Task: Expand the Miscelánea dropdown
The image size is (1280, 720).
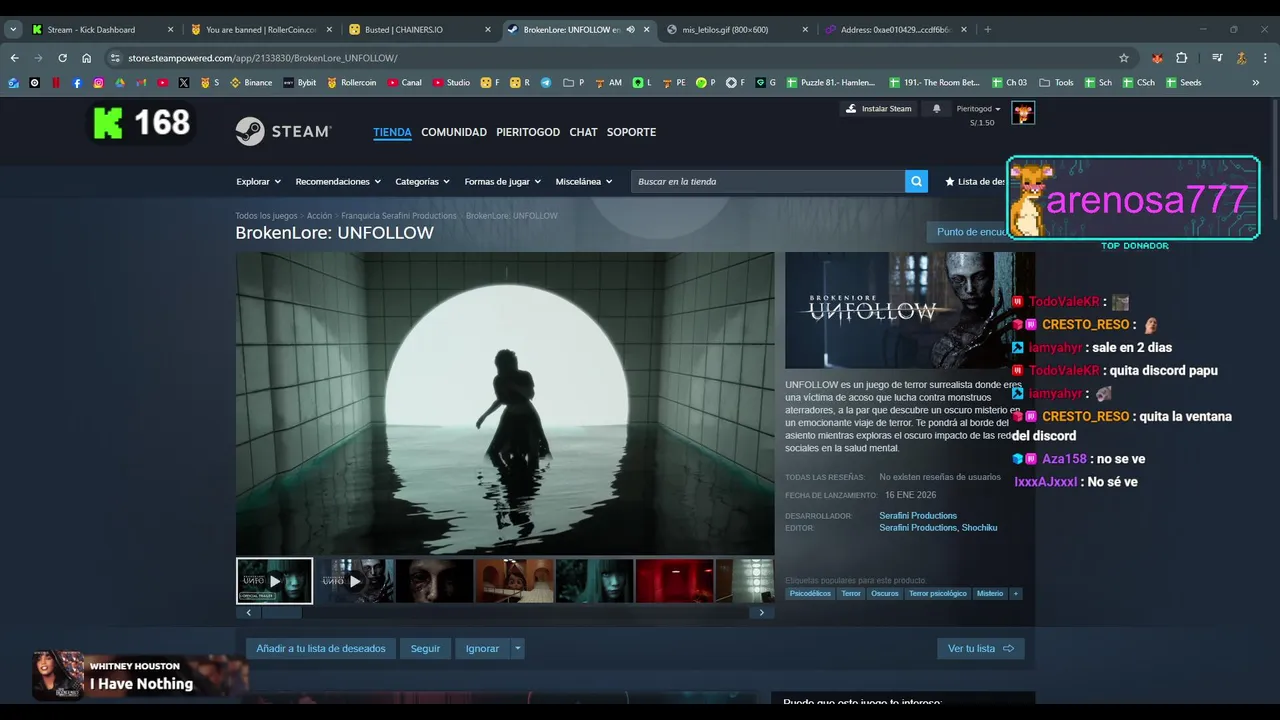Action: 584,181
